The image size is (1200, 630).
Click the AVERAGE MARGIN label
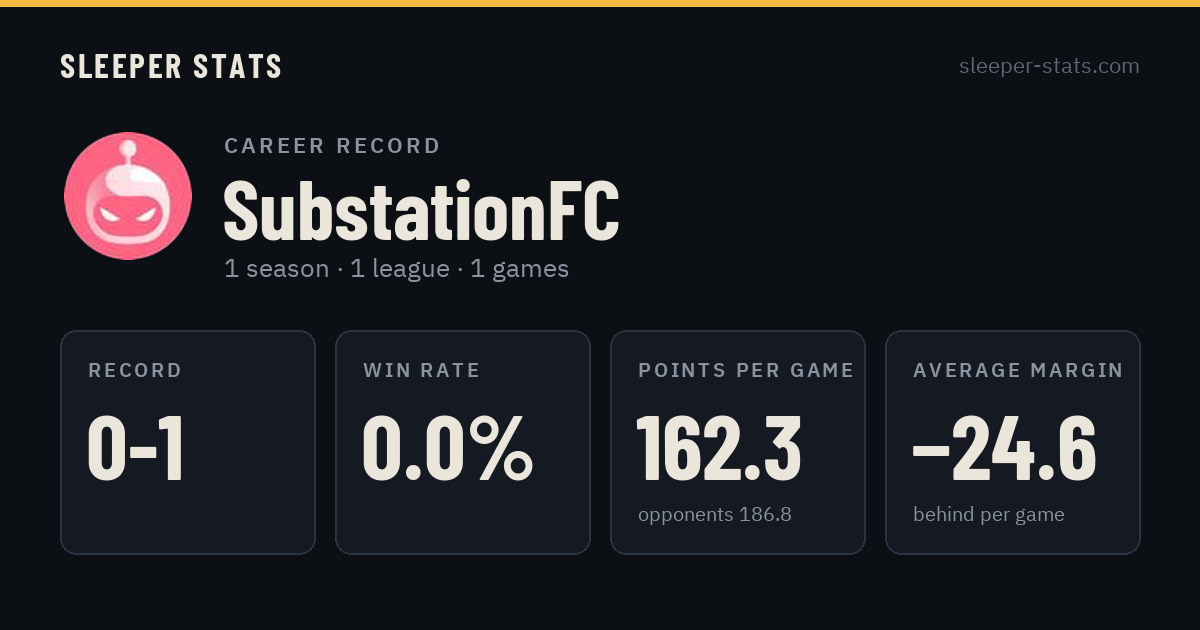1018,371
